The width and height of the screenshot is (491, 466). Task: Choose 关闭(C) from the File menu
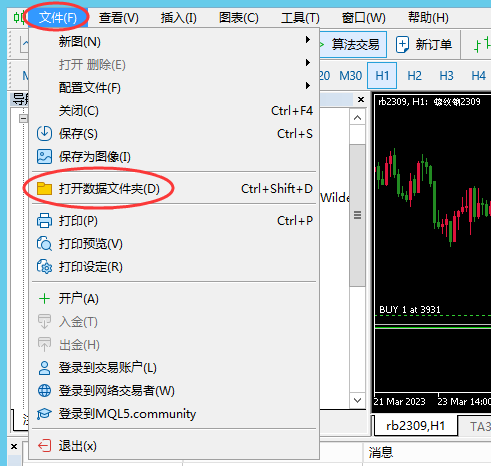174,110
